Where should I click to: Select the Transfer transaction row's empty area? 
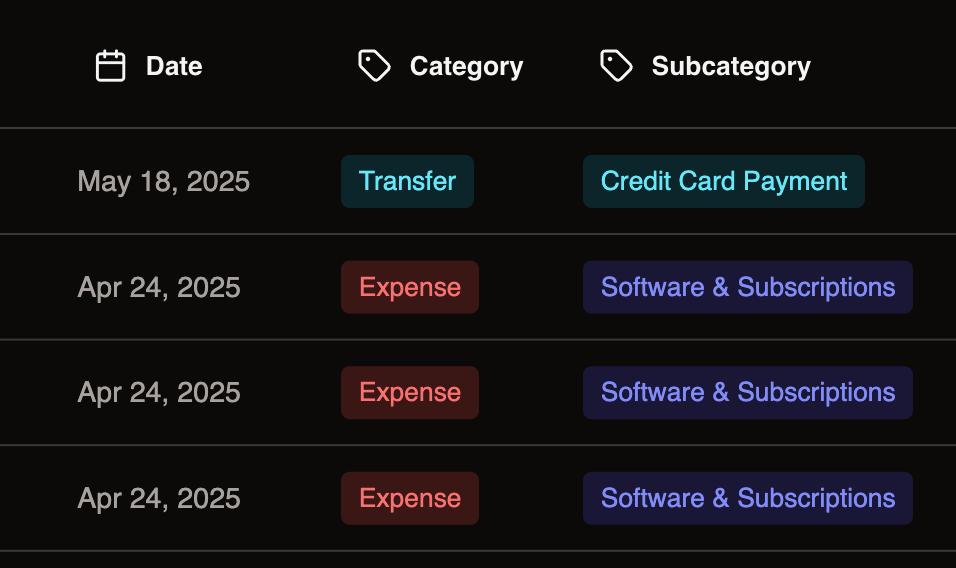tap(910, 182)
